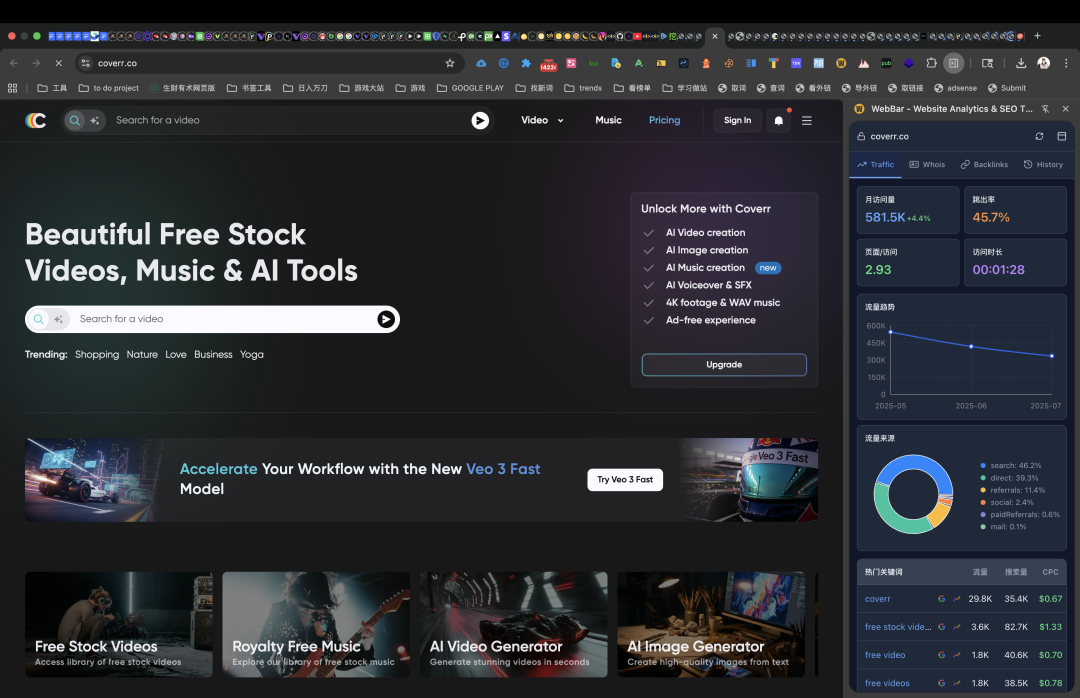Image resolution: width=1080 pixels, height=698 pixels.
Task: Click the WebBar panel layout icon
Action: [1061, 136]
